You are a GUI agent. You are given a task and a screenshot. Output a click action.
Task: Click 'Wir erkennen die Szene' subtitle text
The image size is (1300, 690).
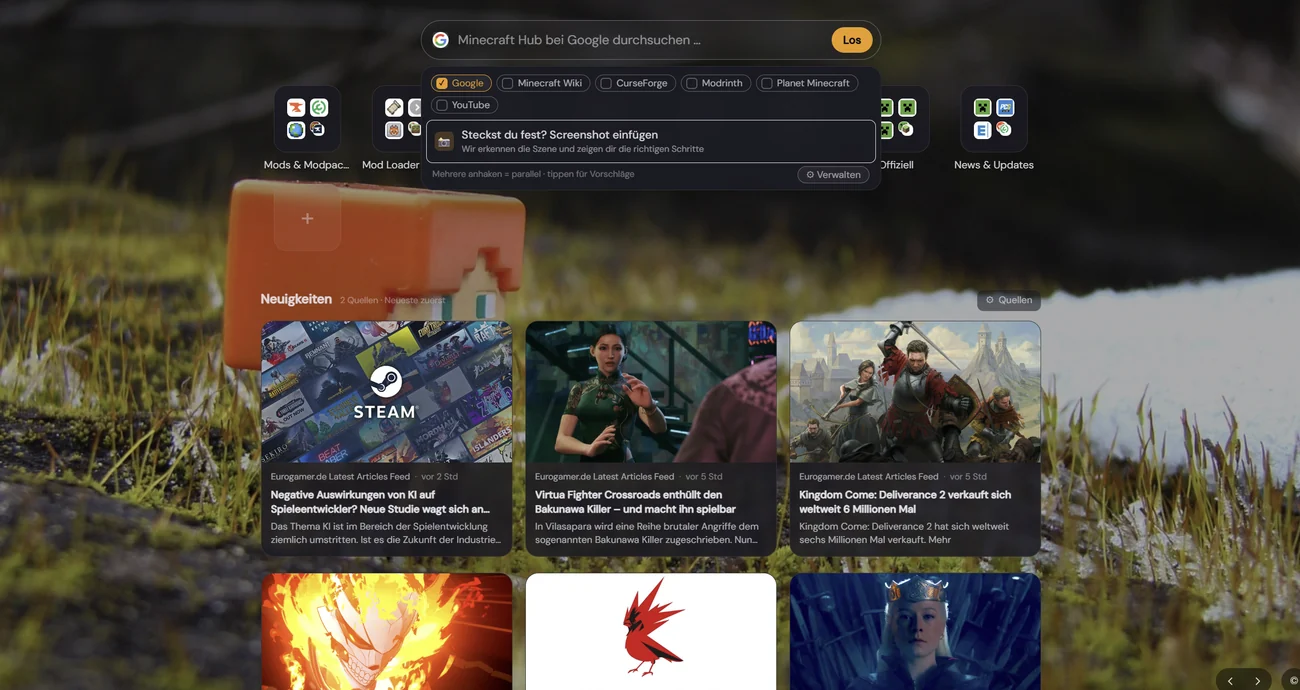(x=583, y=149)
